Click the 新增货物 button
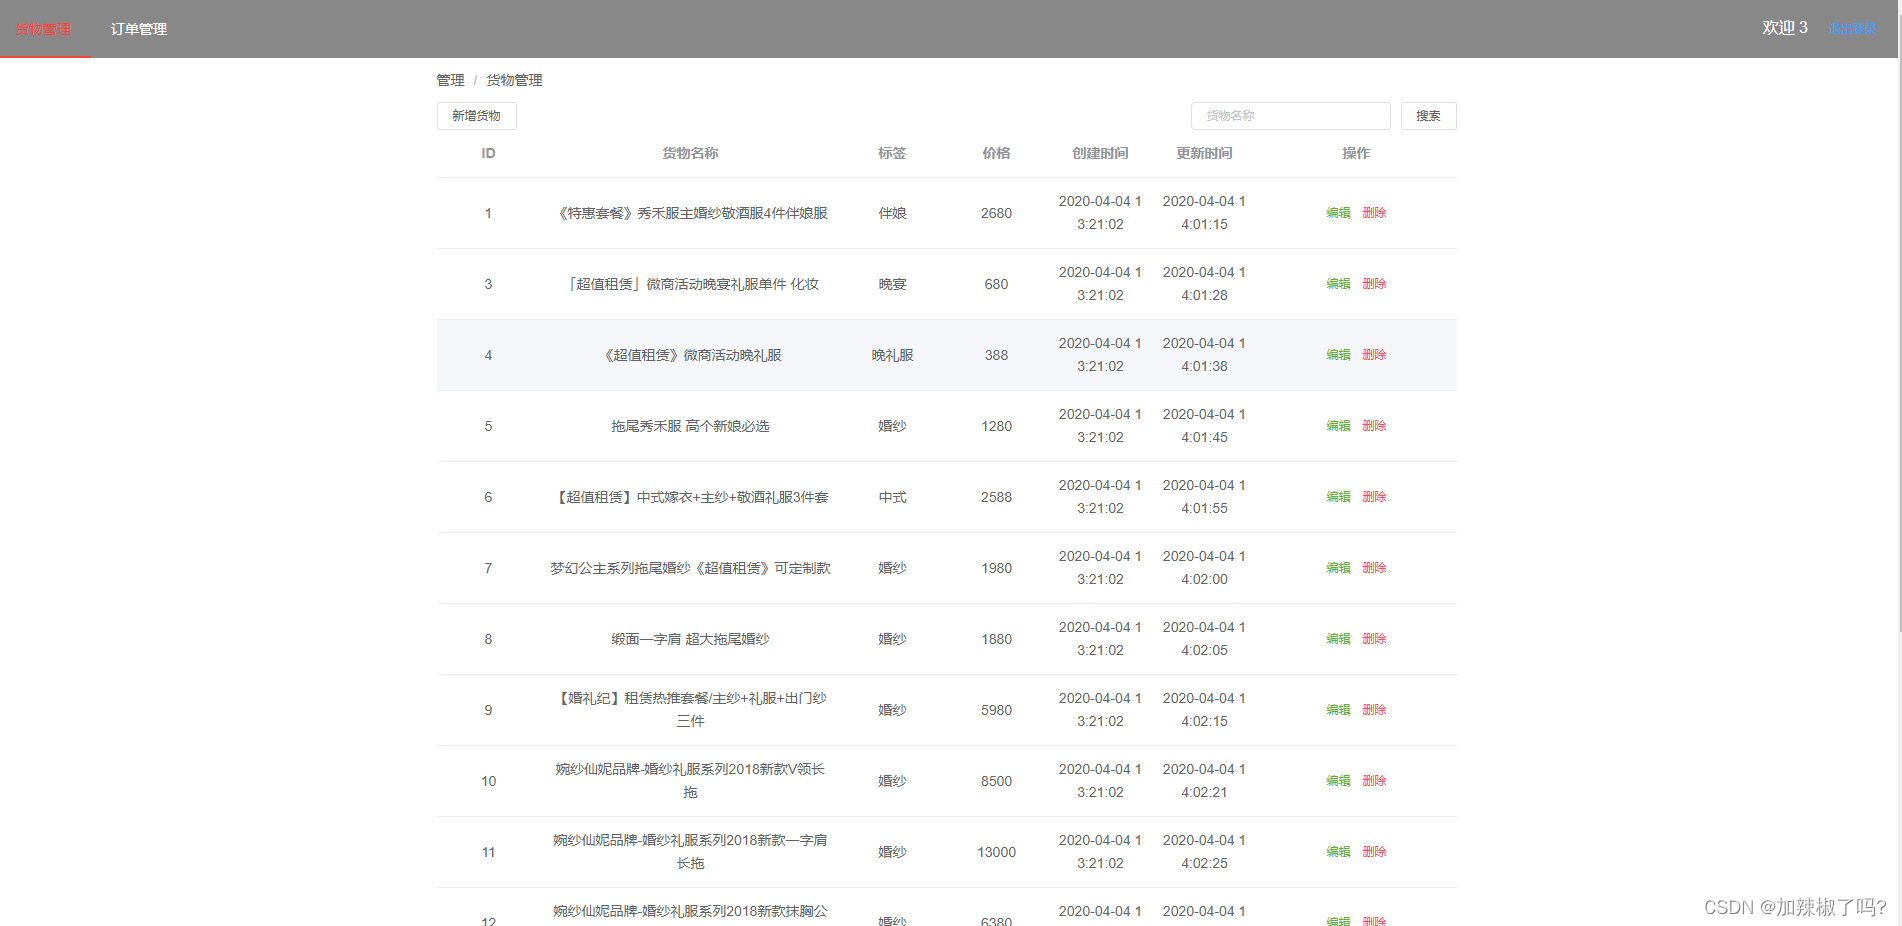1902x926 pixels. click(x=475, y=116)
